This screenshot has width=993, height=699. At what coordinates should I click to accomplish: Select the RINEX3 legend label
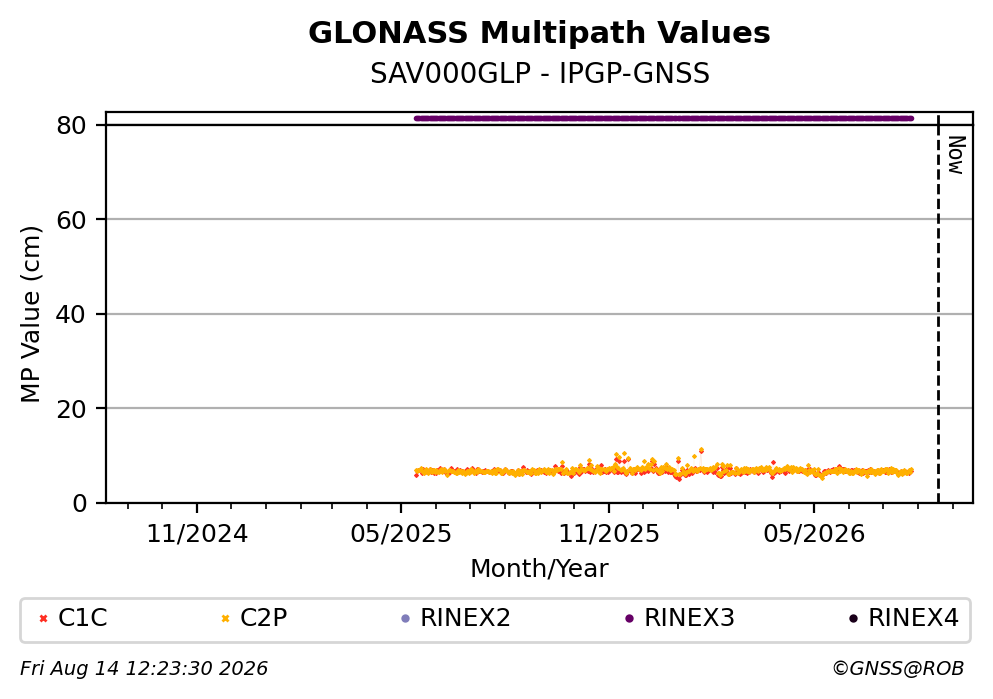pyautogui.click(x=689, y=618)
